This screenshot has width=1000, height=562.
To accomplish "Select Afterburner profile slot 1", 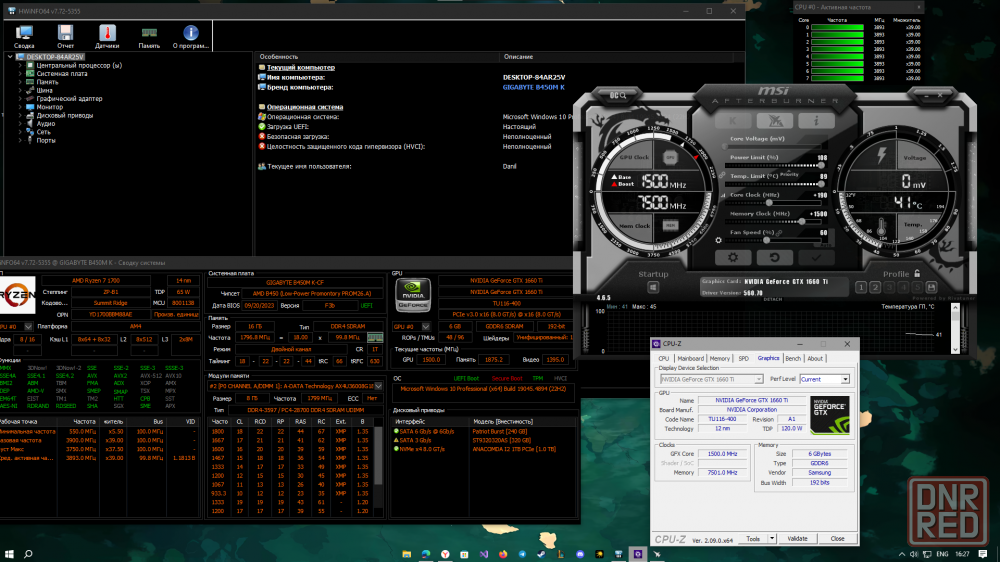I will tap(860, 288).
